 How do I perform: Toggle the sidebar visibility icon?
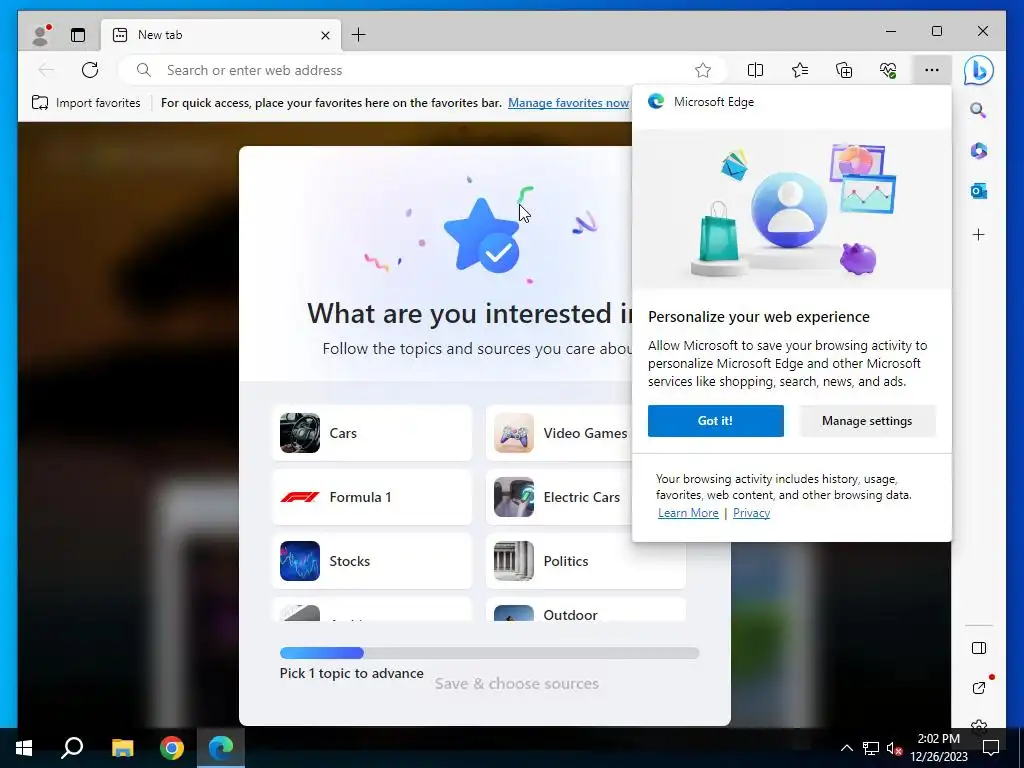978,648
